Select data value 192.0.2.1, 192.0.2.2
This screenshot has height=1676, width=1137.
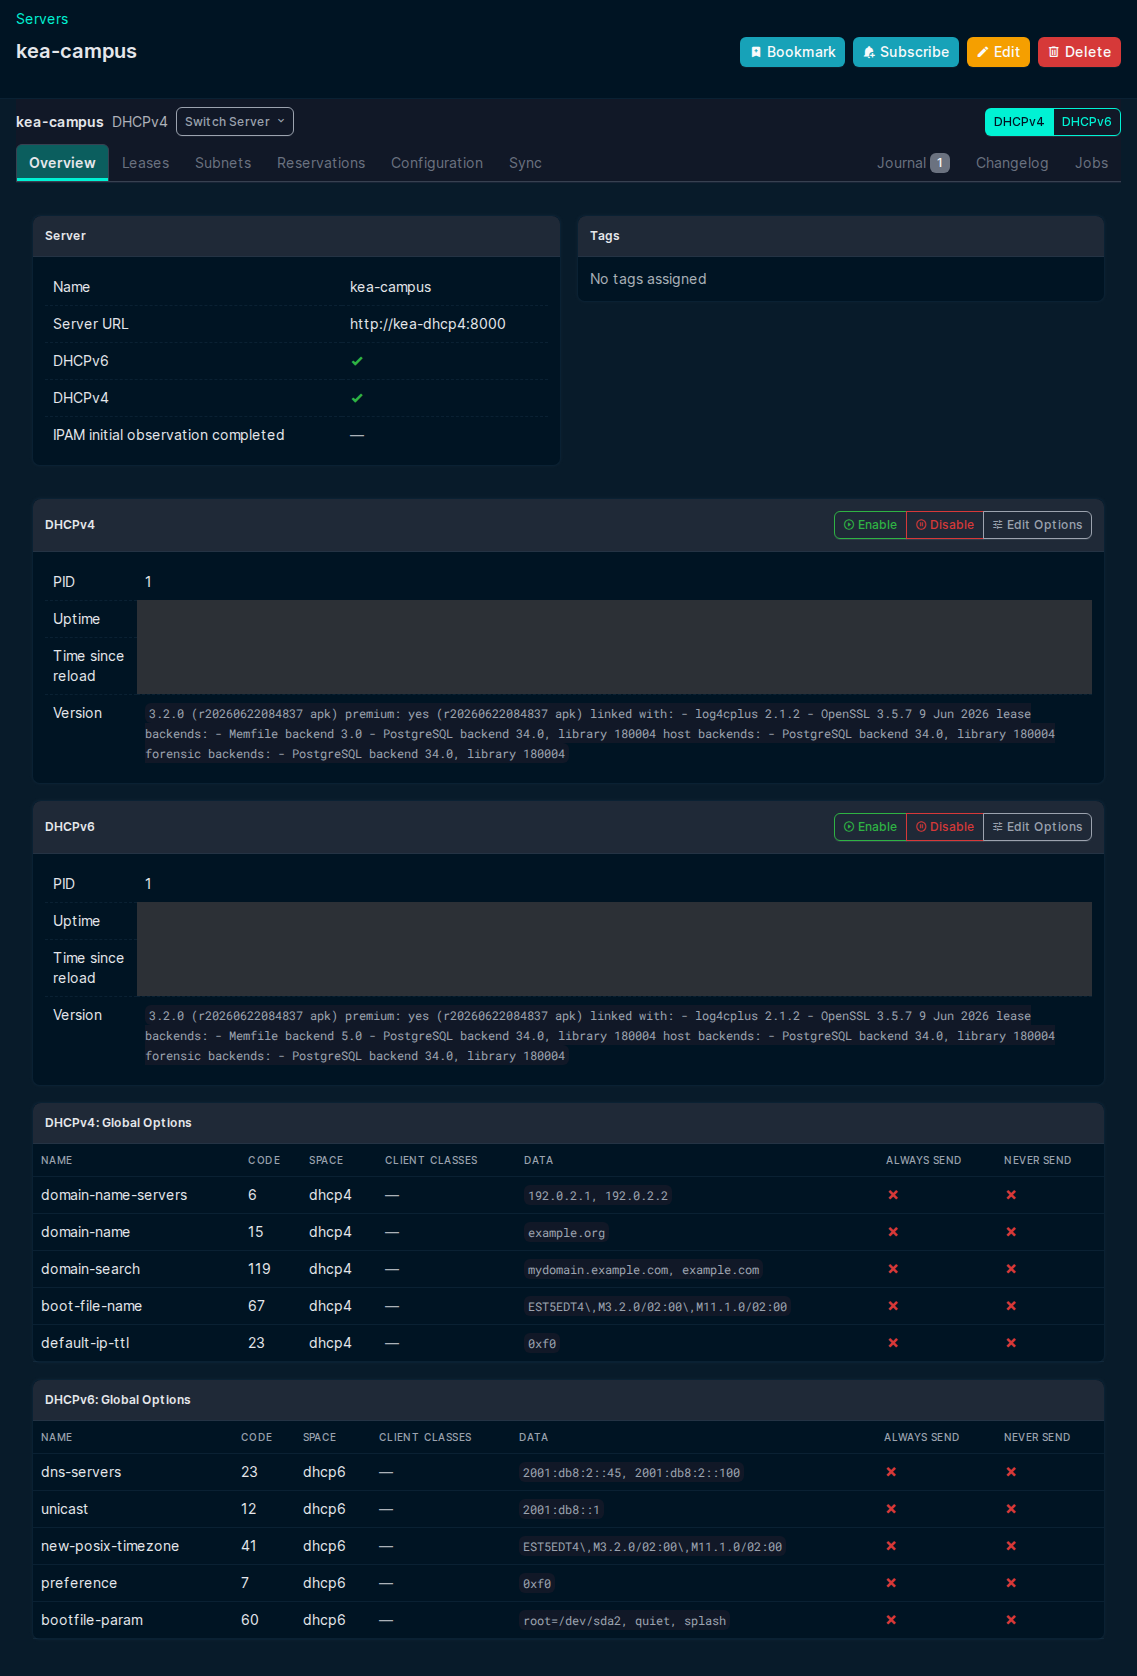(598, 1196)
